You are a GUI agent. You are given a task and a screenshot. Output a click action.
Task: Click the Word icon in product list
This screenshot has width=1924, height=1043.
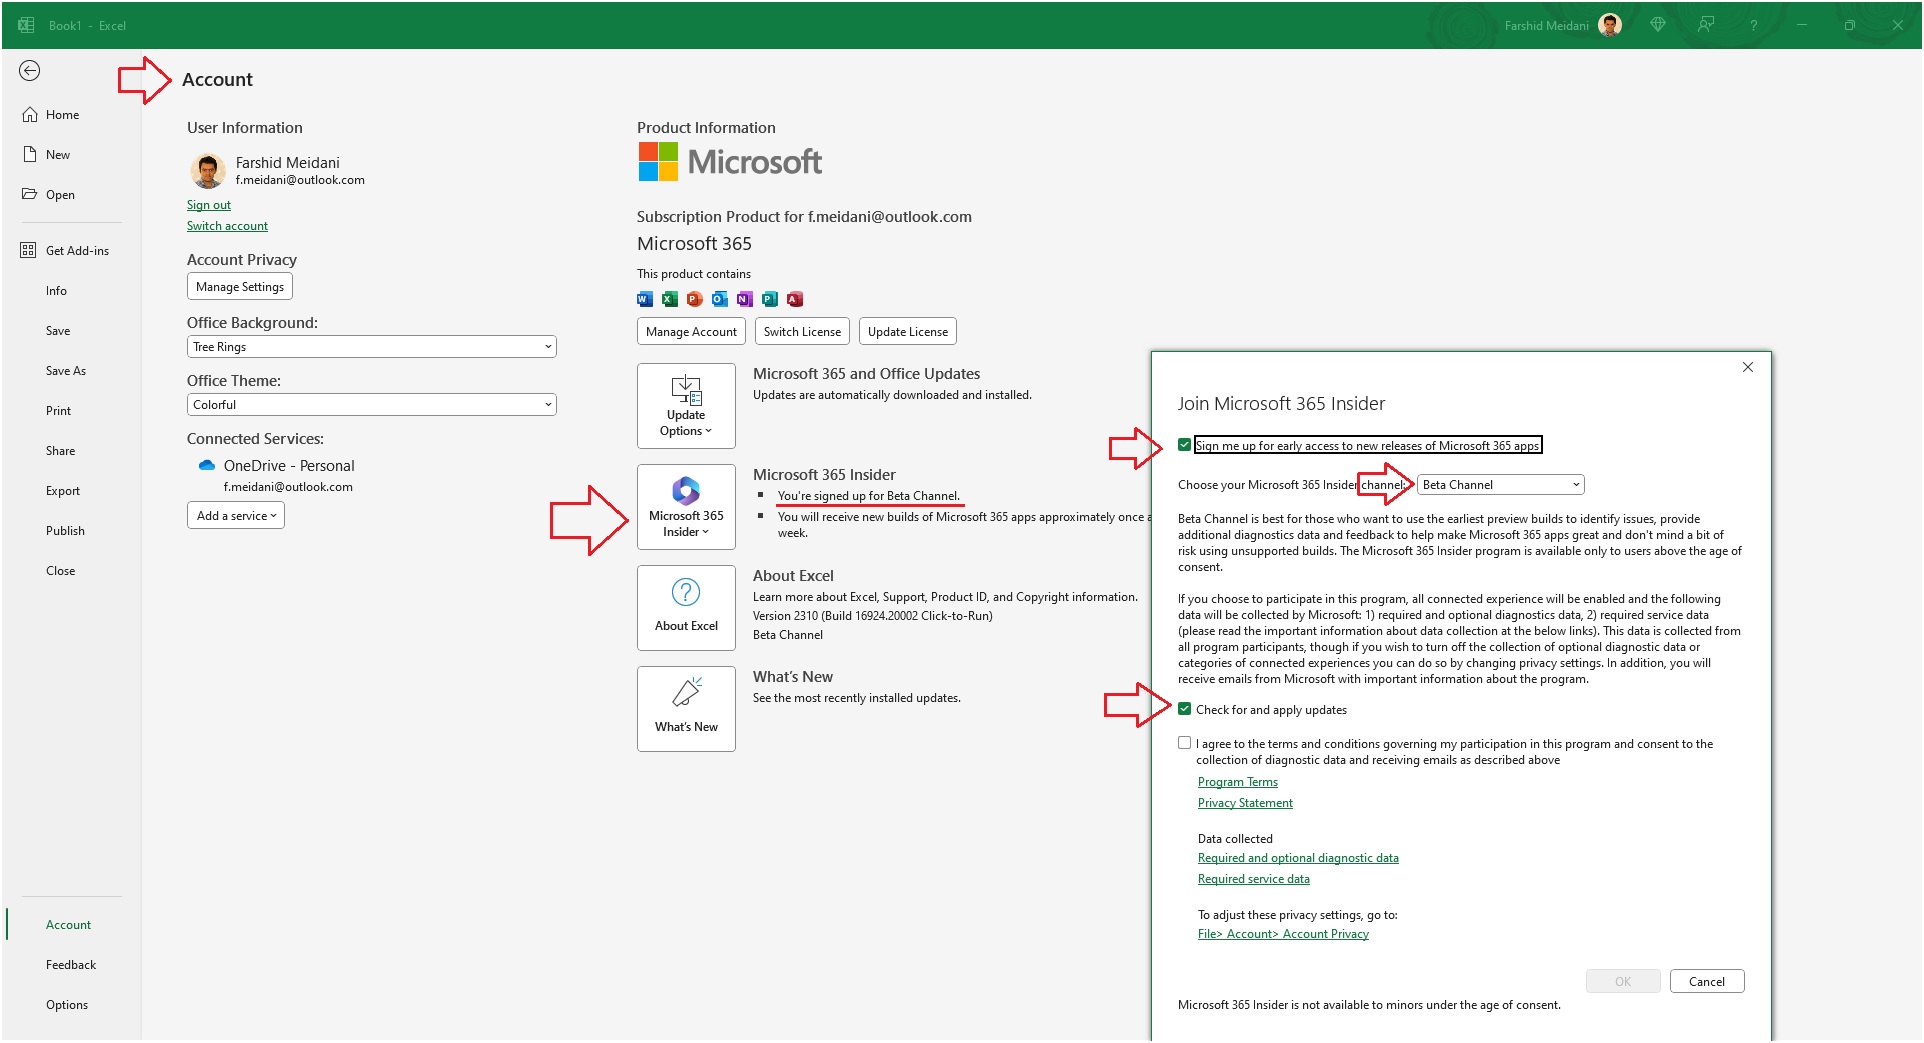[x=645, y=299]
